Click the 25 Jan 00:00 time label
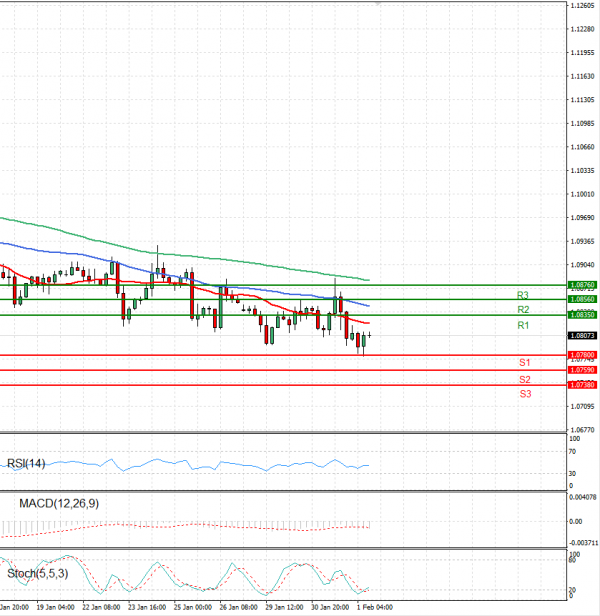 (193, 607)
